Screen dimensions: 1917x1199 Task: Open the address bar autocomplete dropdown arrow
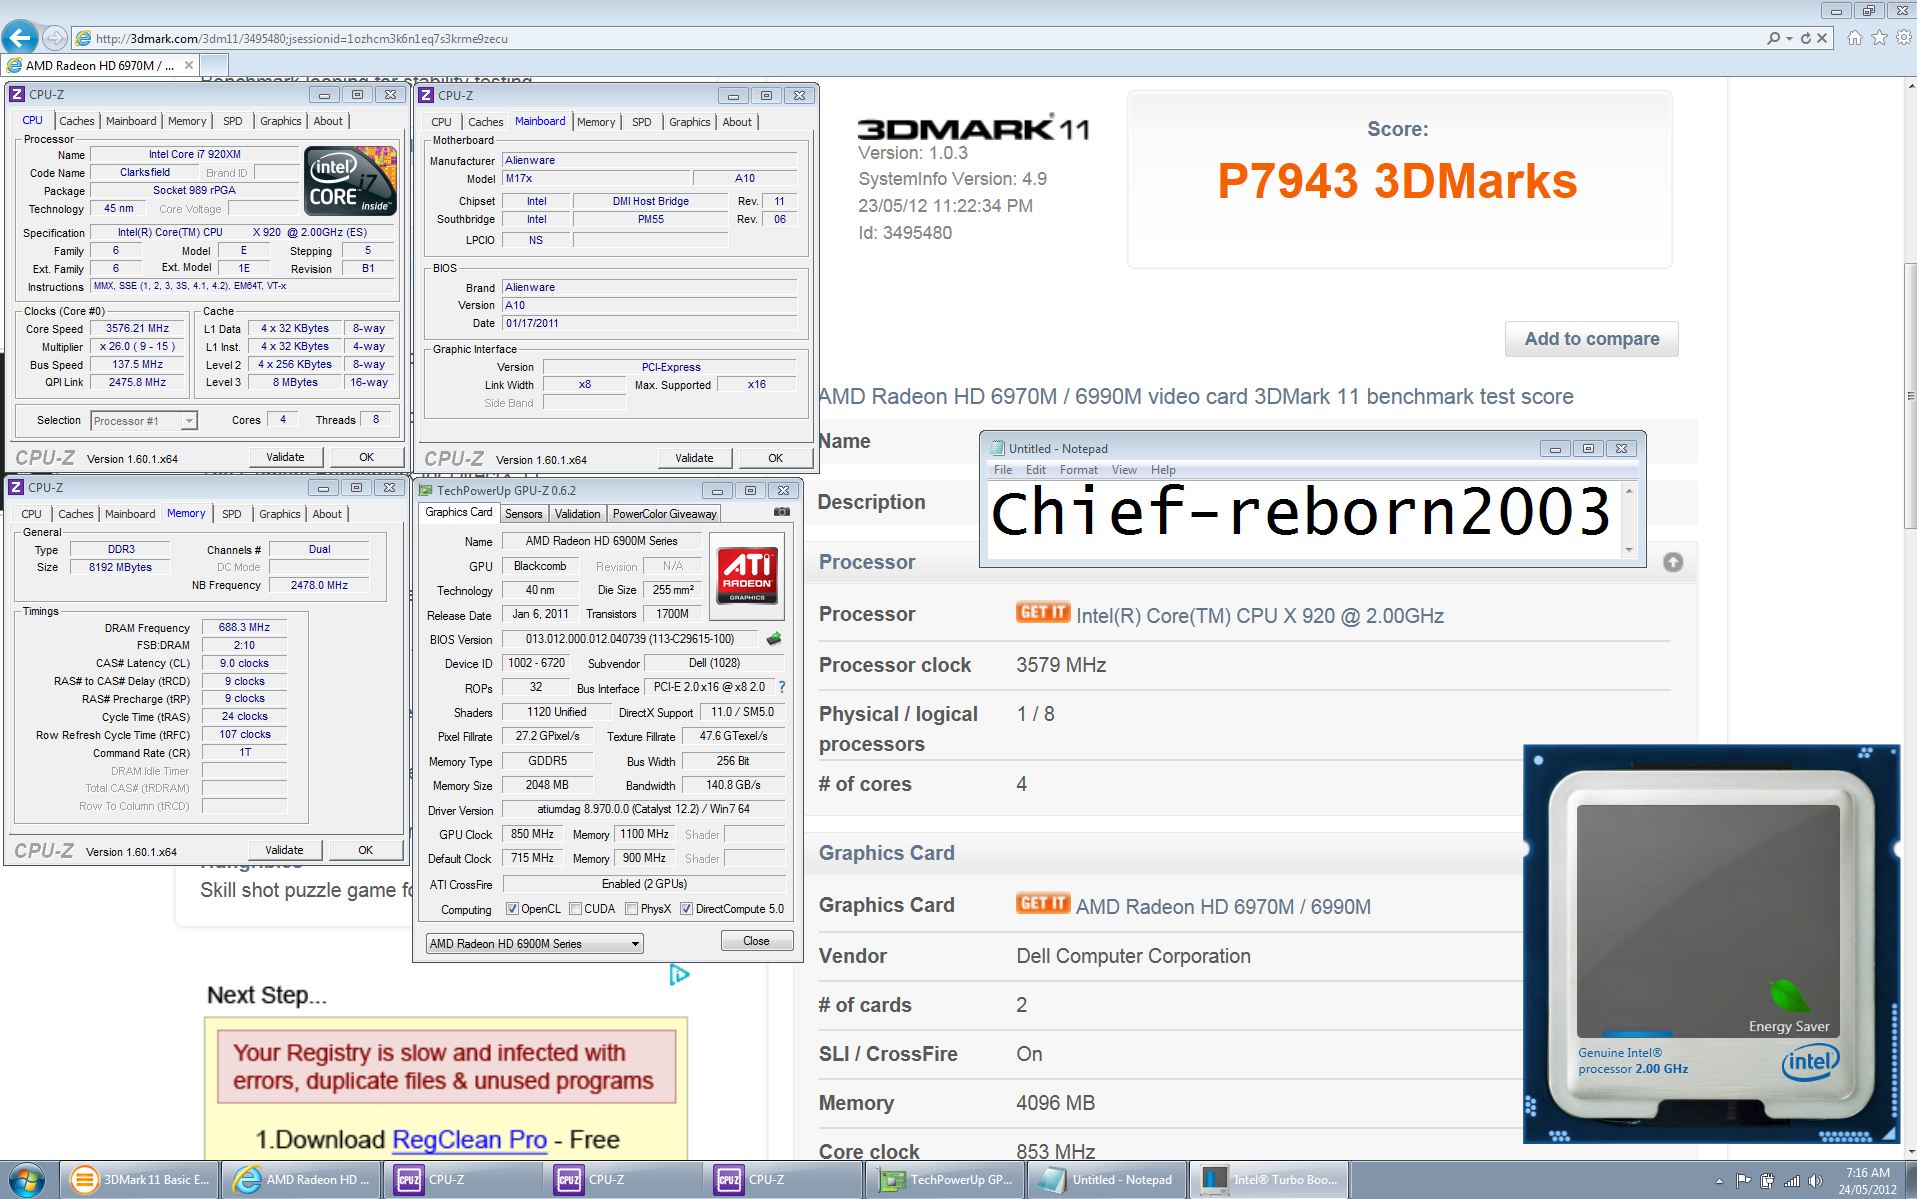pos(1789,38)
